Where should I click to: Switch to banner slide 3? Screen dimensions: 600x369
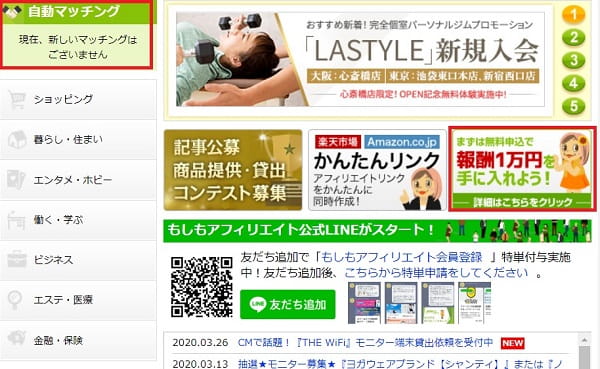click(x=573, y=60)
